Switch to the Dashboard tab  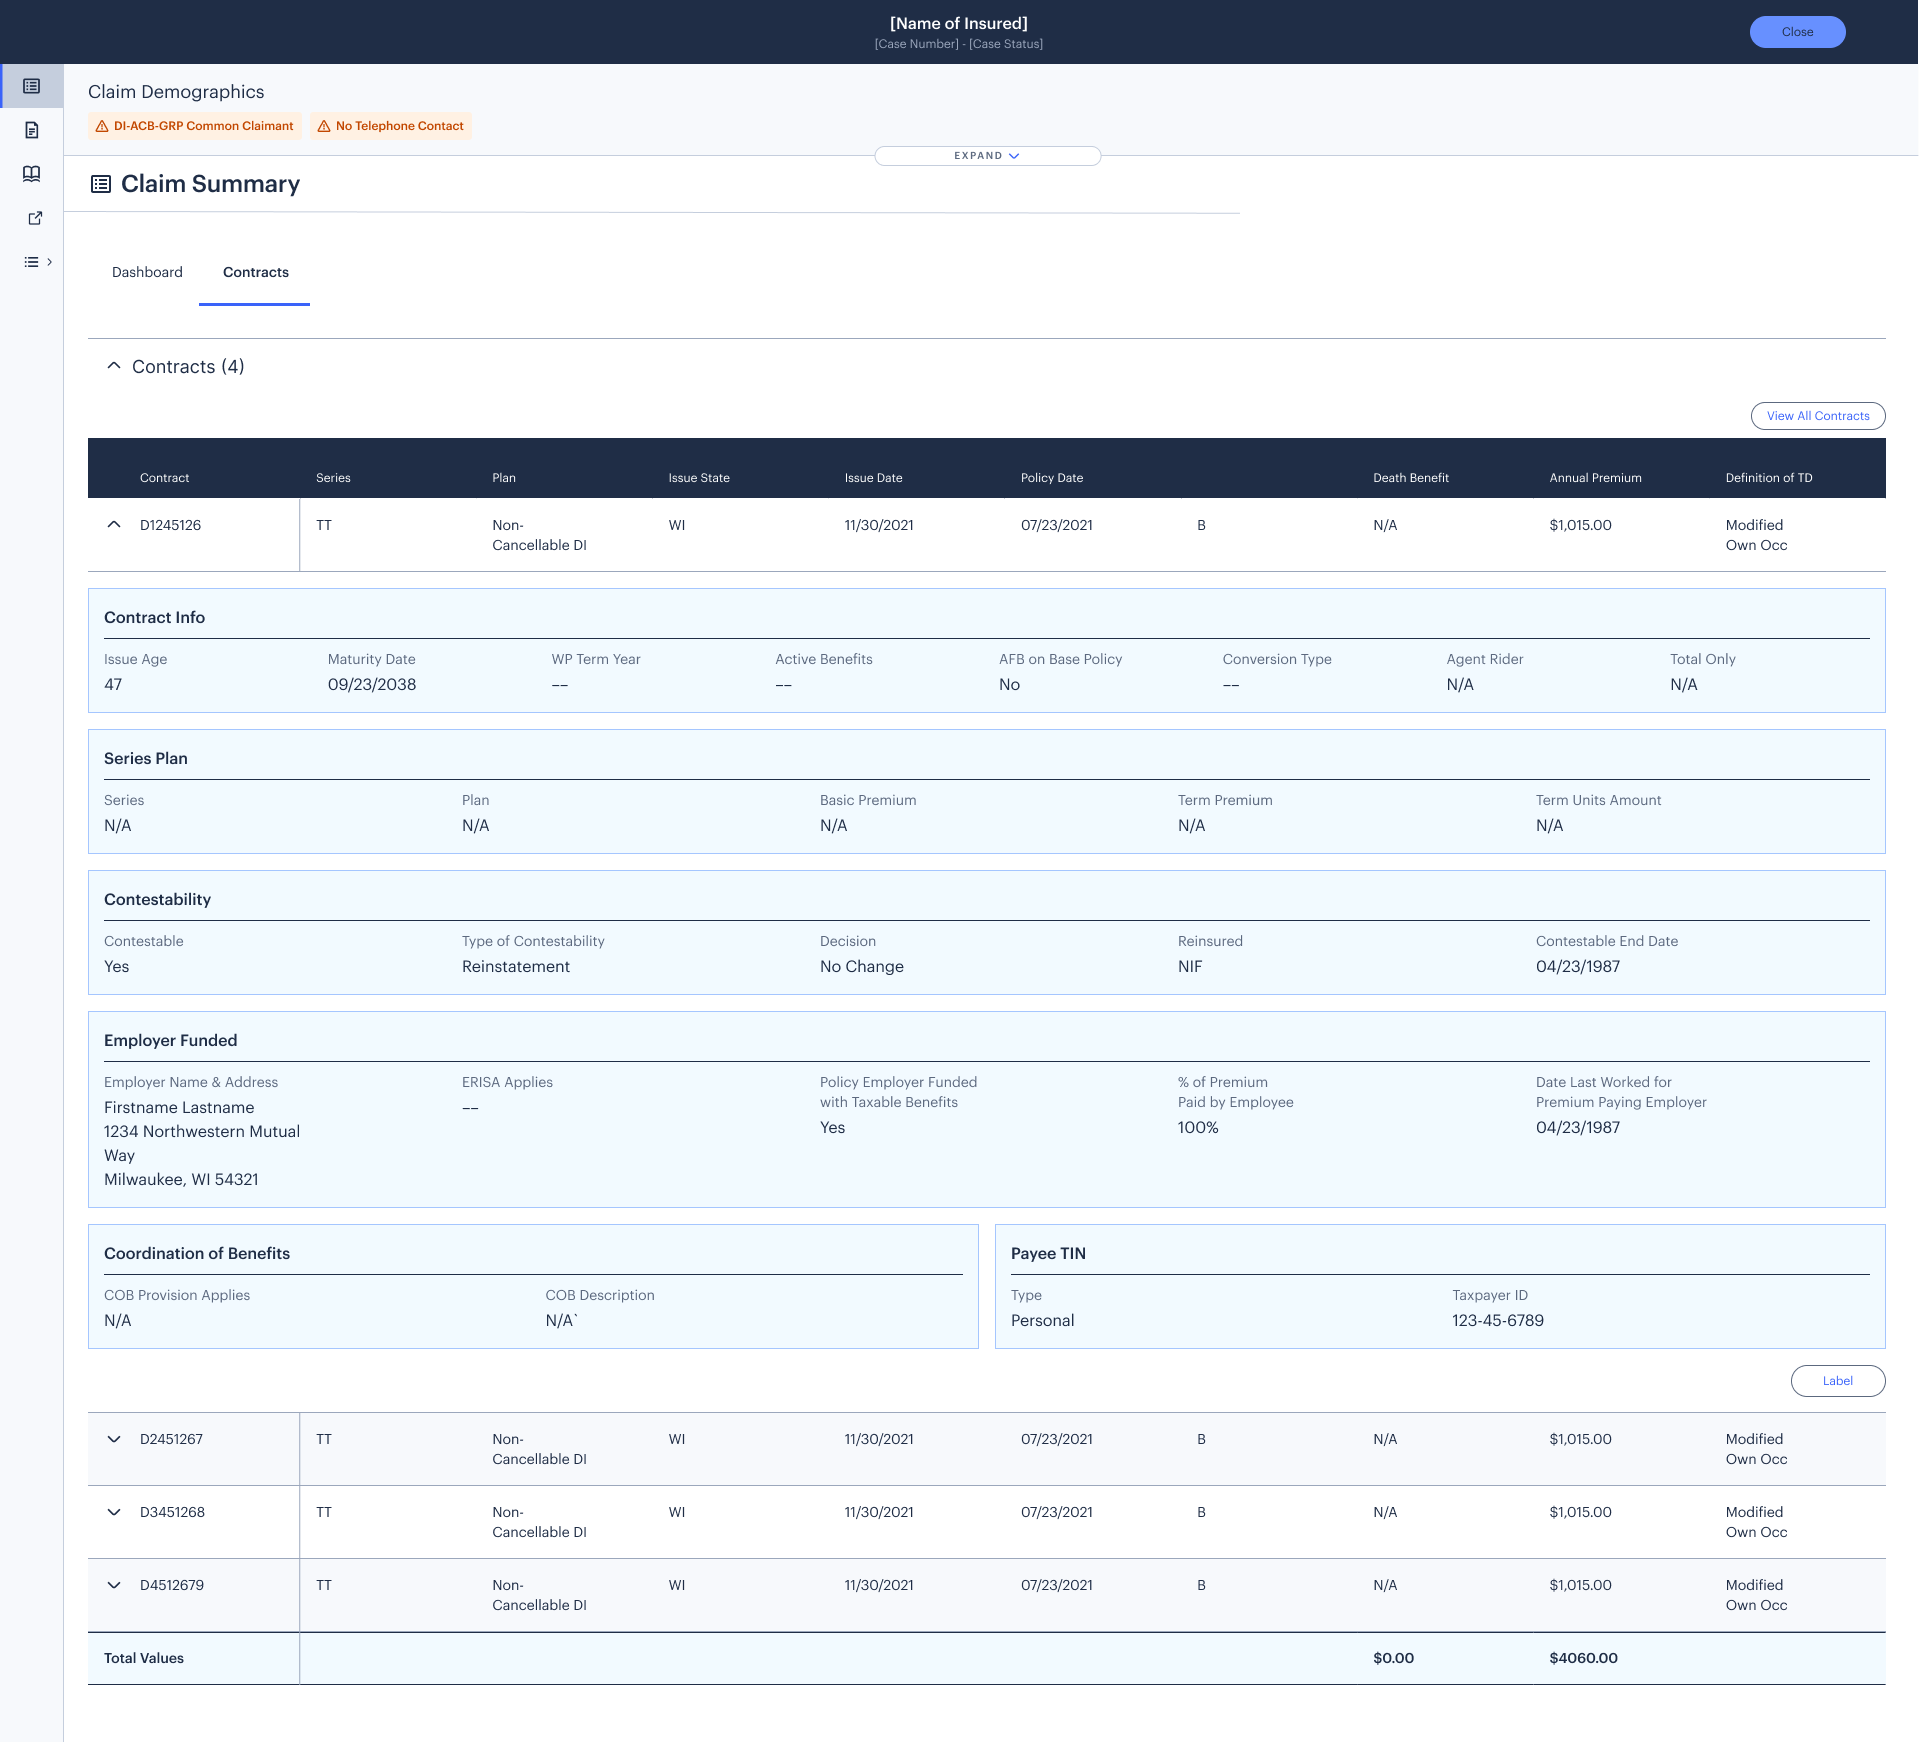coord(147,272)
